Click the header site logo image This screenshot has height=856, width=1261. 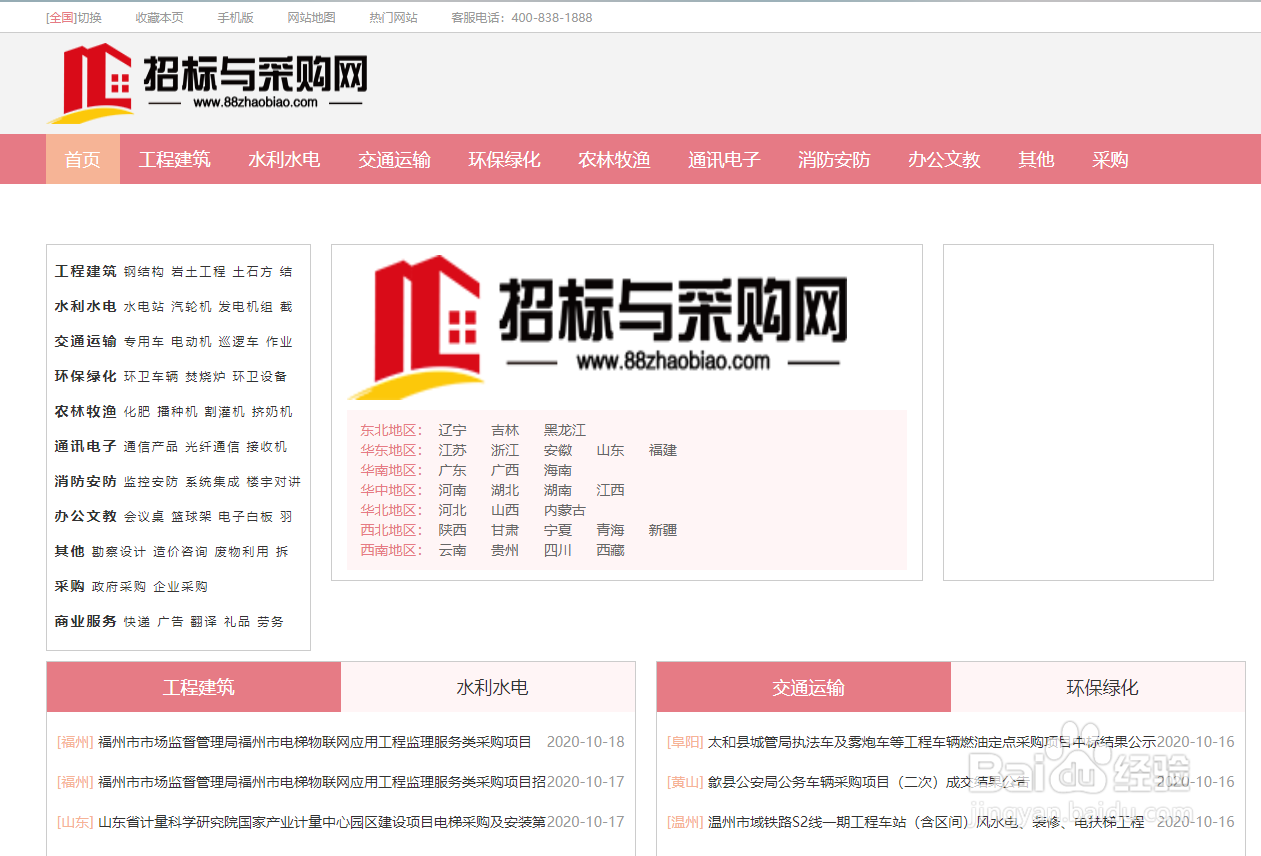(x=208, y=82)
